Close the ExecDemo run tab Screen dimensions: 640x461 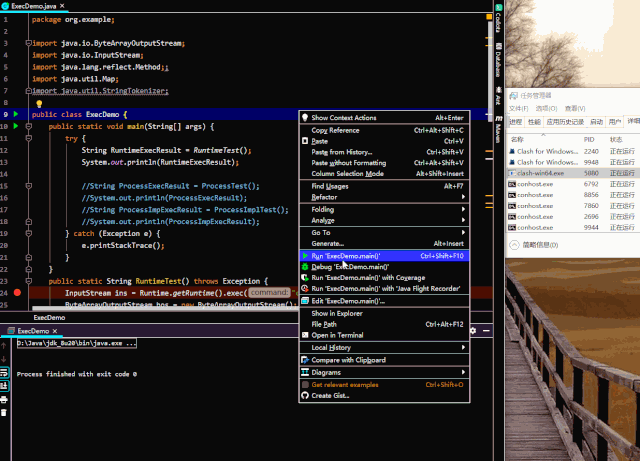[55, 331]
